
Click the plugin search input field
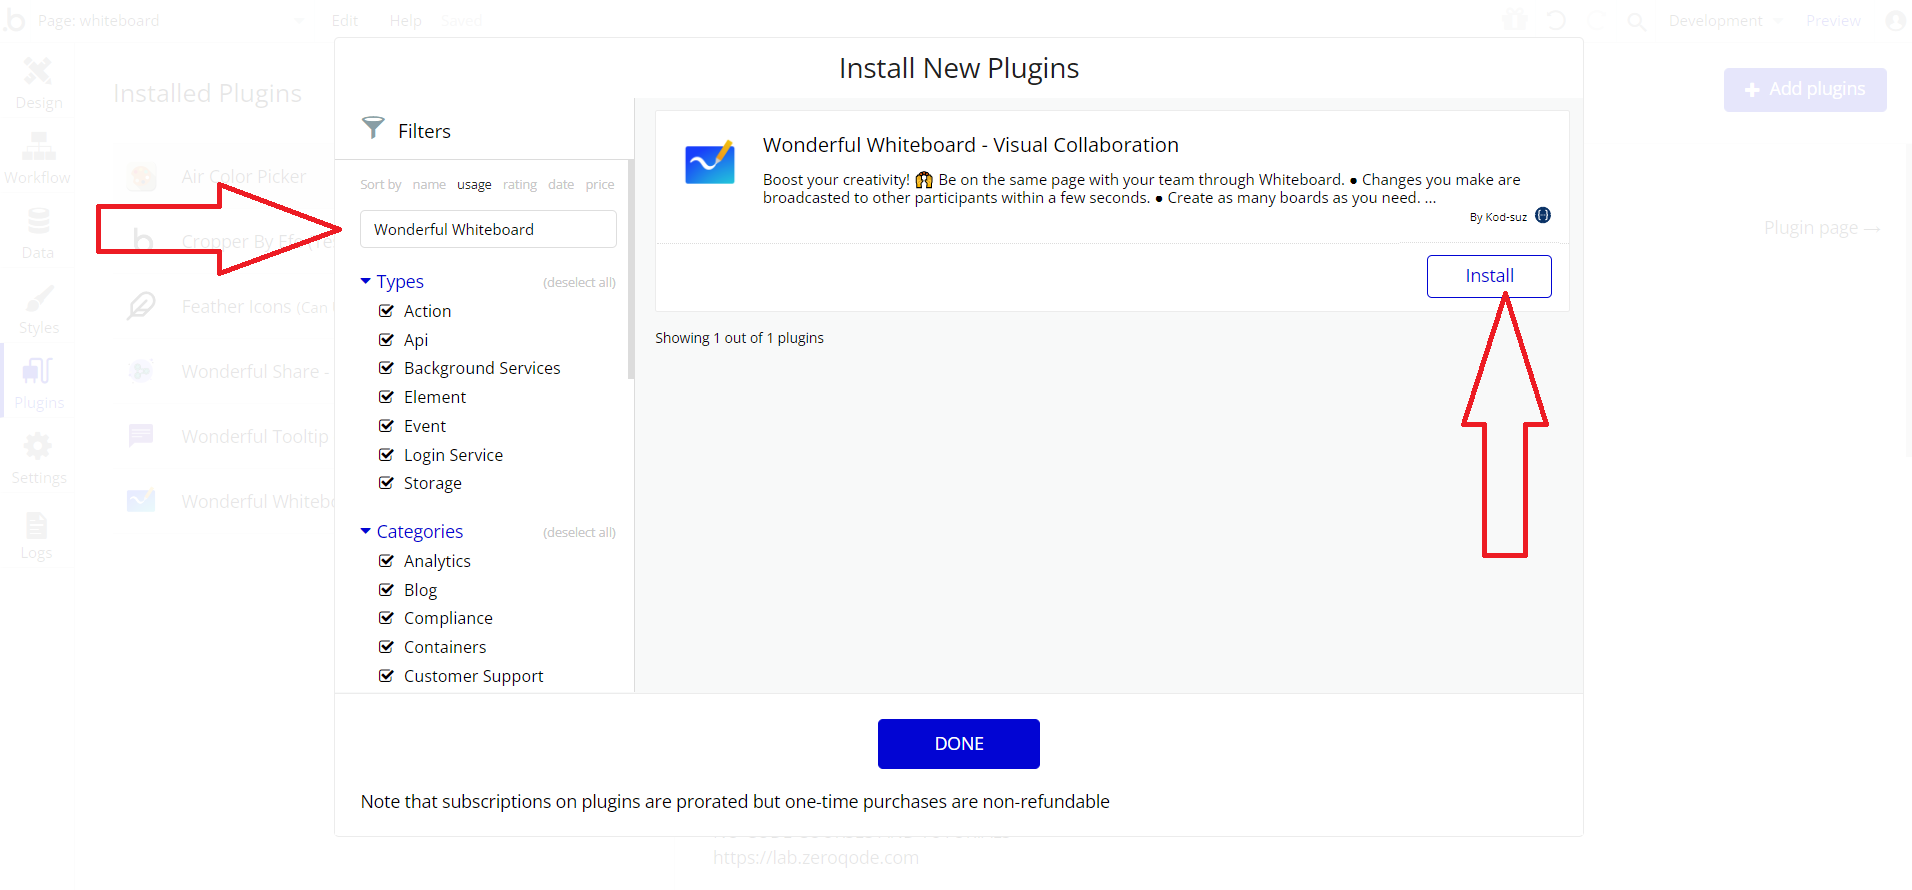point(488,229)
